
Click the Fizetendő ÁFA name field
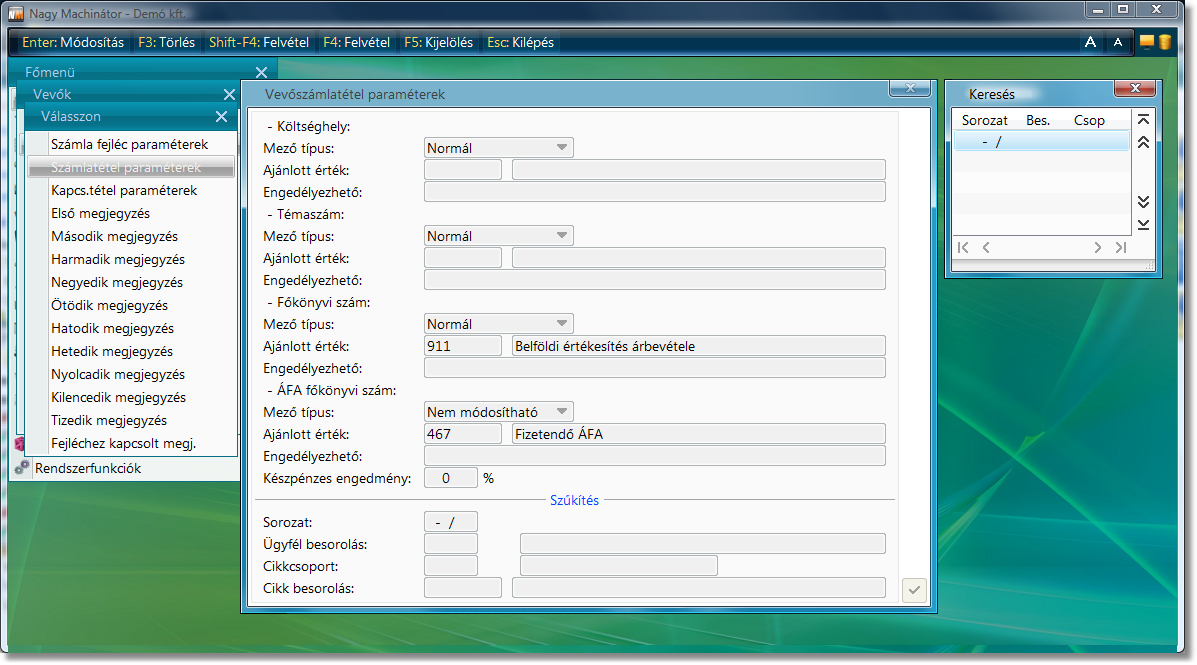click(x=699, y=434)
